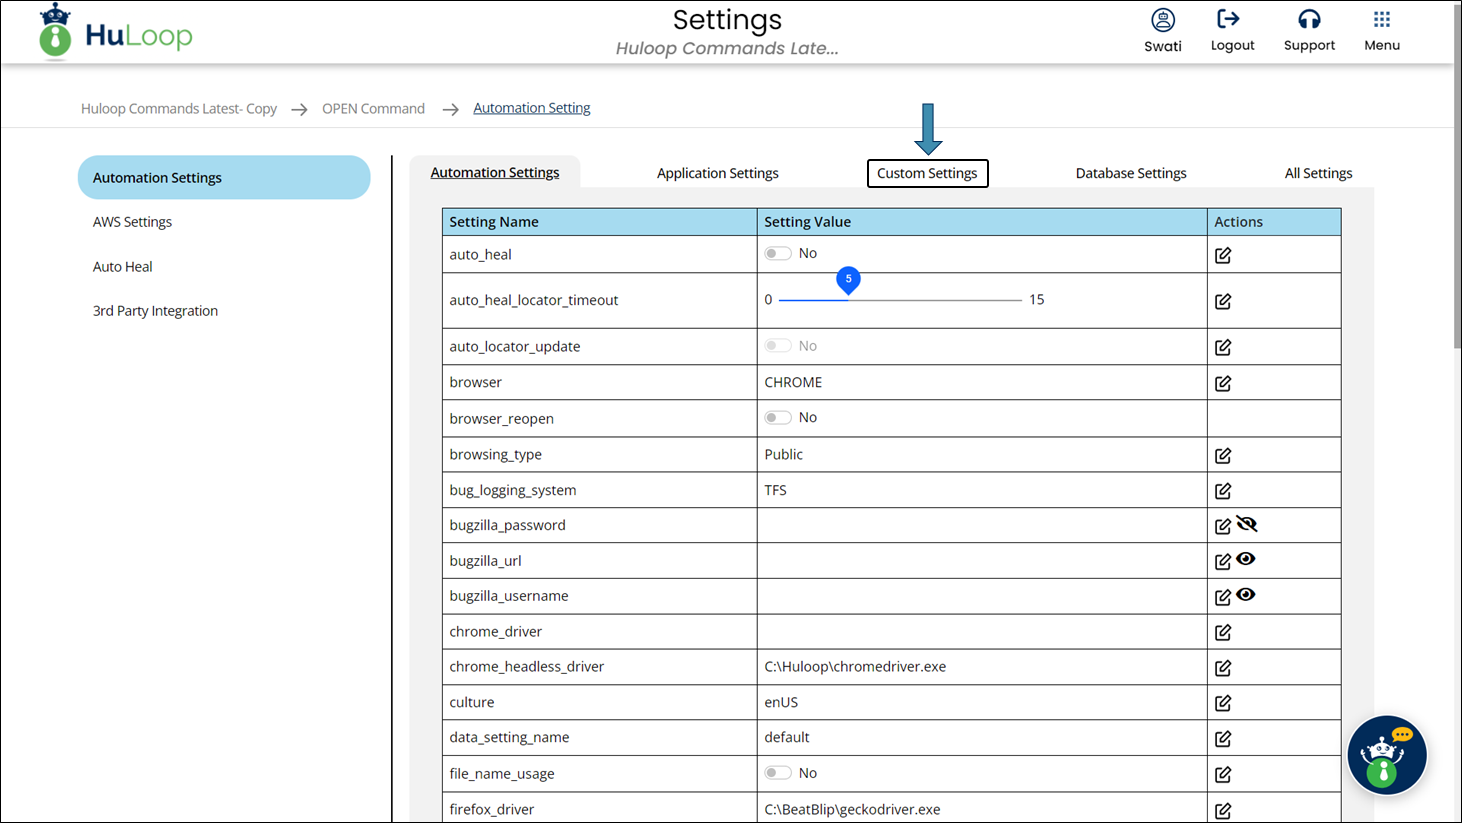The image size is (1462, 823).
Task: Show the bugzilla_password value with eye icon
Action: [1246, 523]
